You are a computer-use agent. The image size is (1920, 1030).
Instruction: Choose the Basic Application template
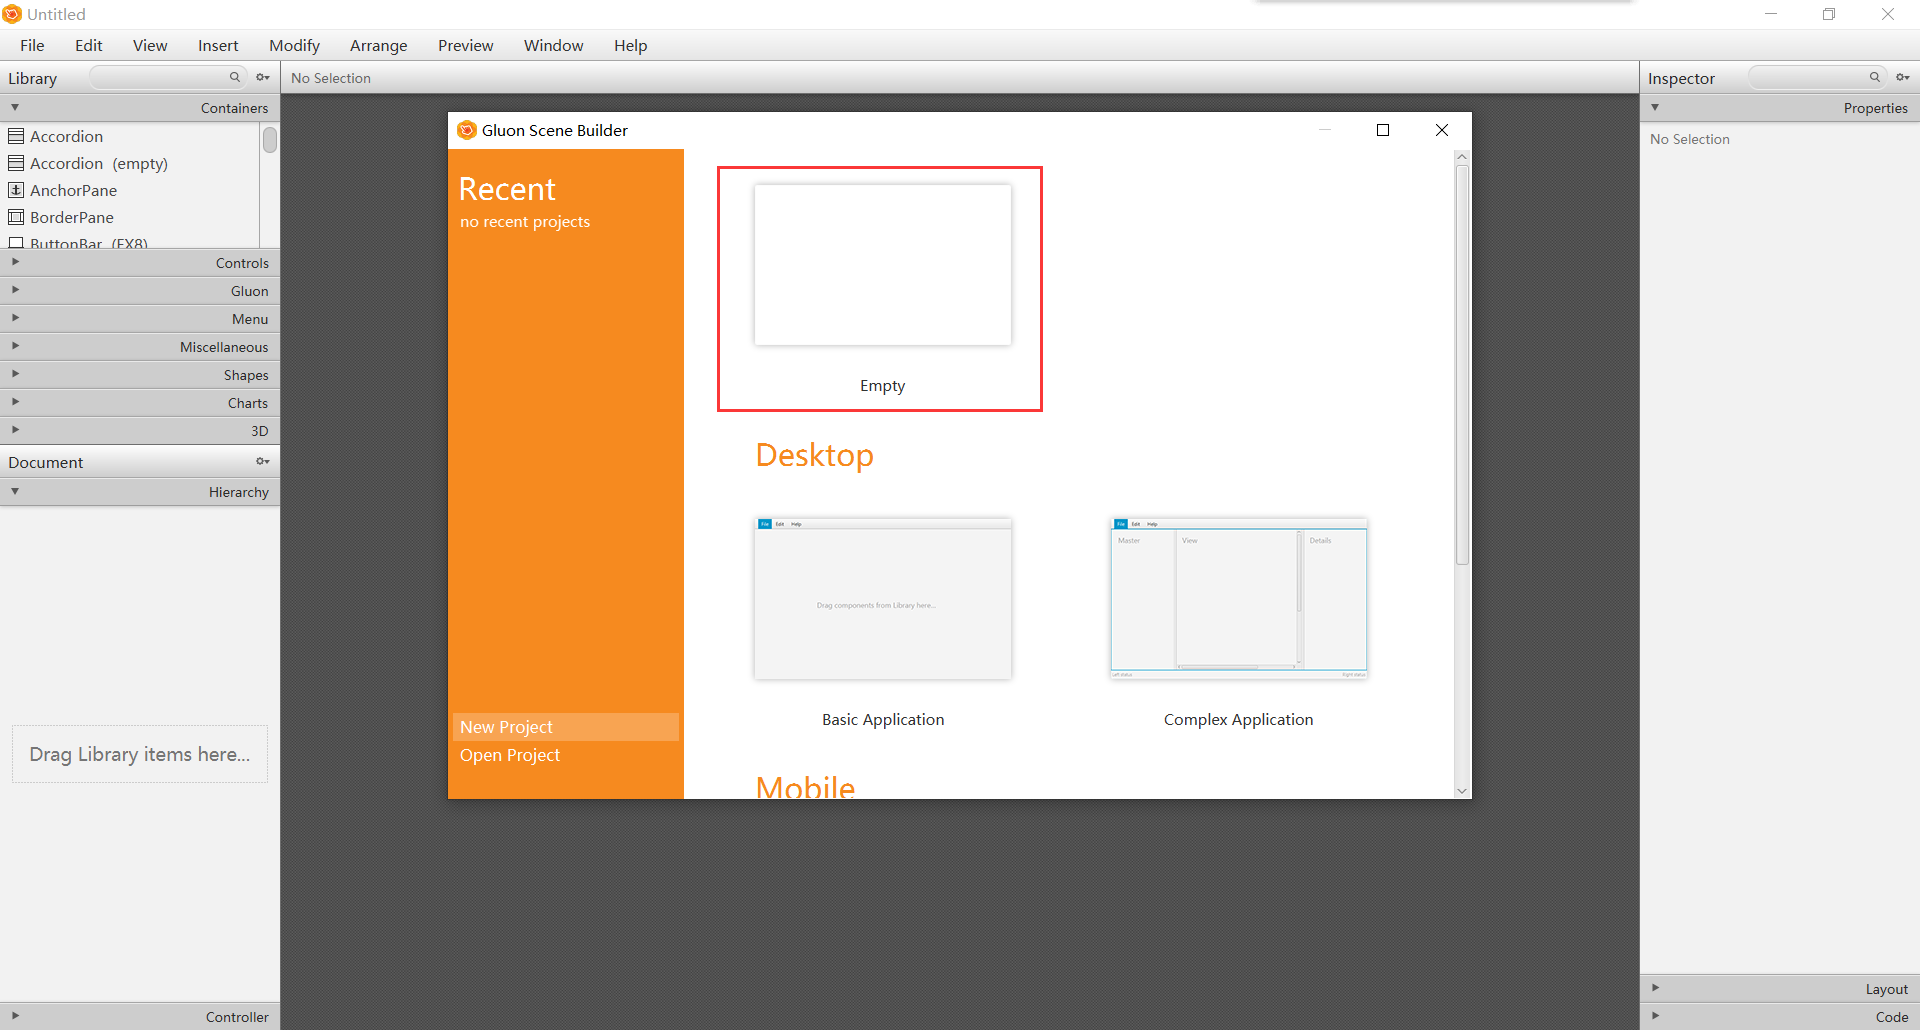point(882,599)
